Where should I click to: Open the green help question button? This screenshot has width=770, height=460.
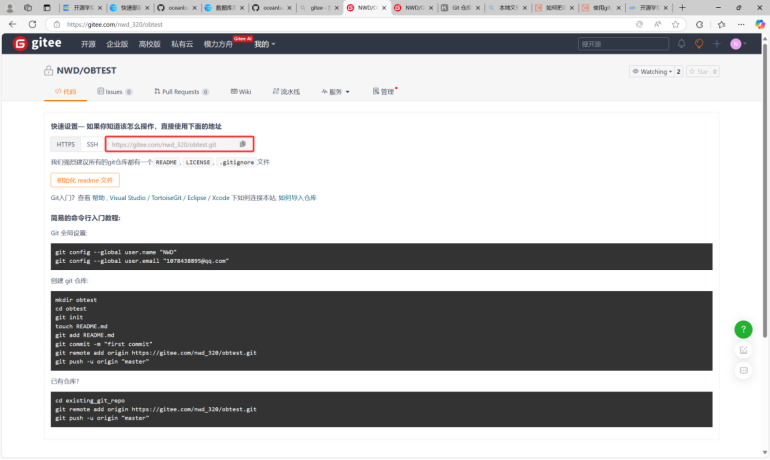click(x=743, y=329)
